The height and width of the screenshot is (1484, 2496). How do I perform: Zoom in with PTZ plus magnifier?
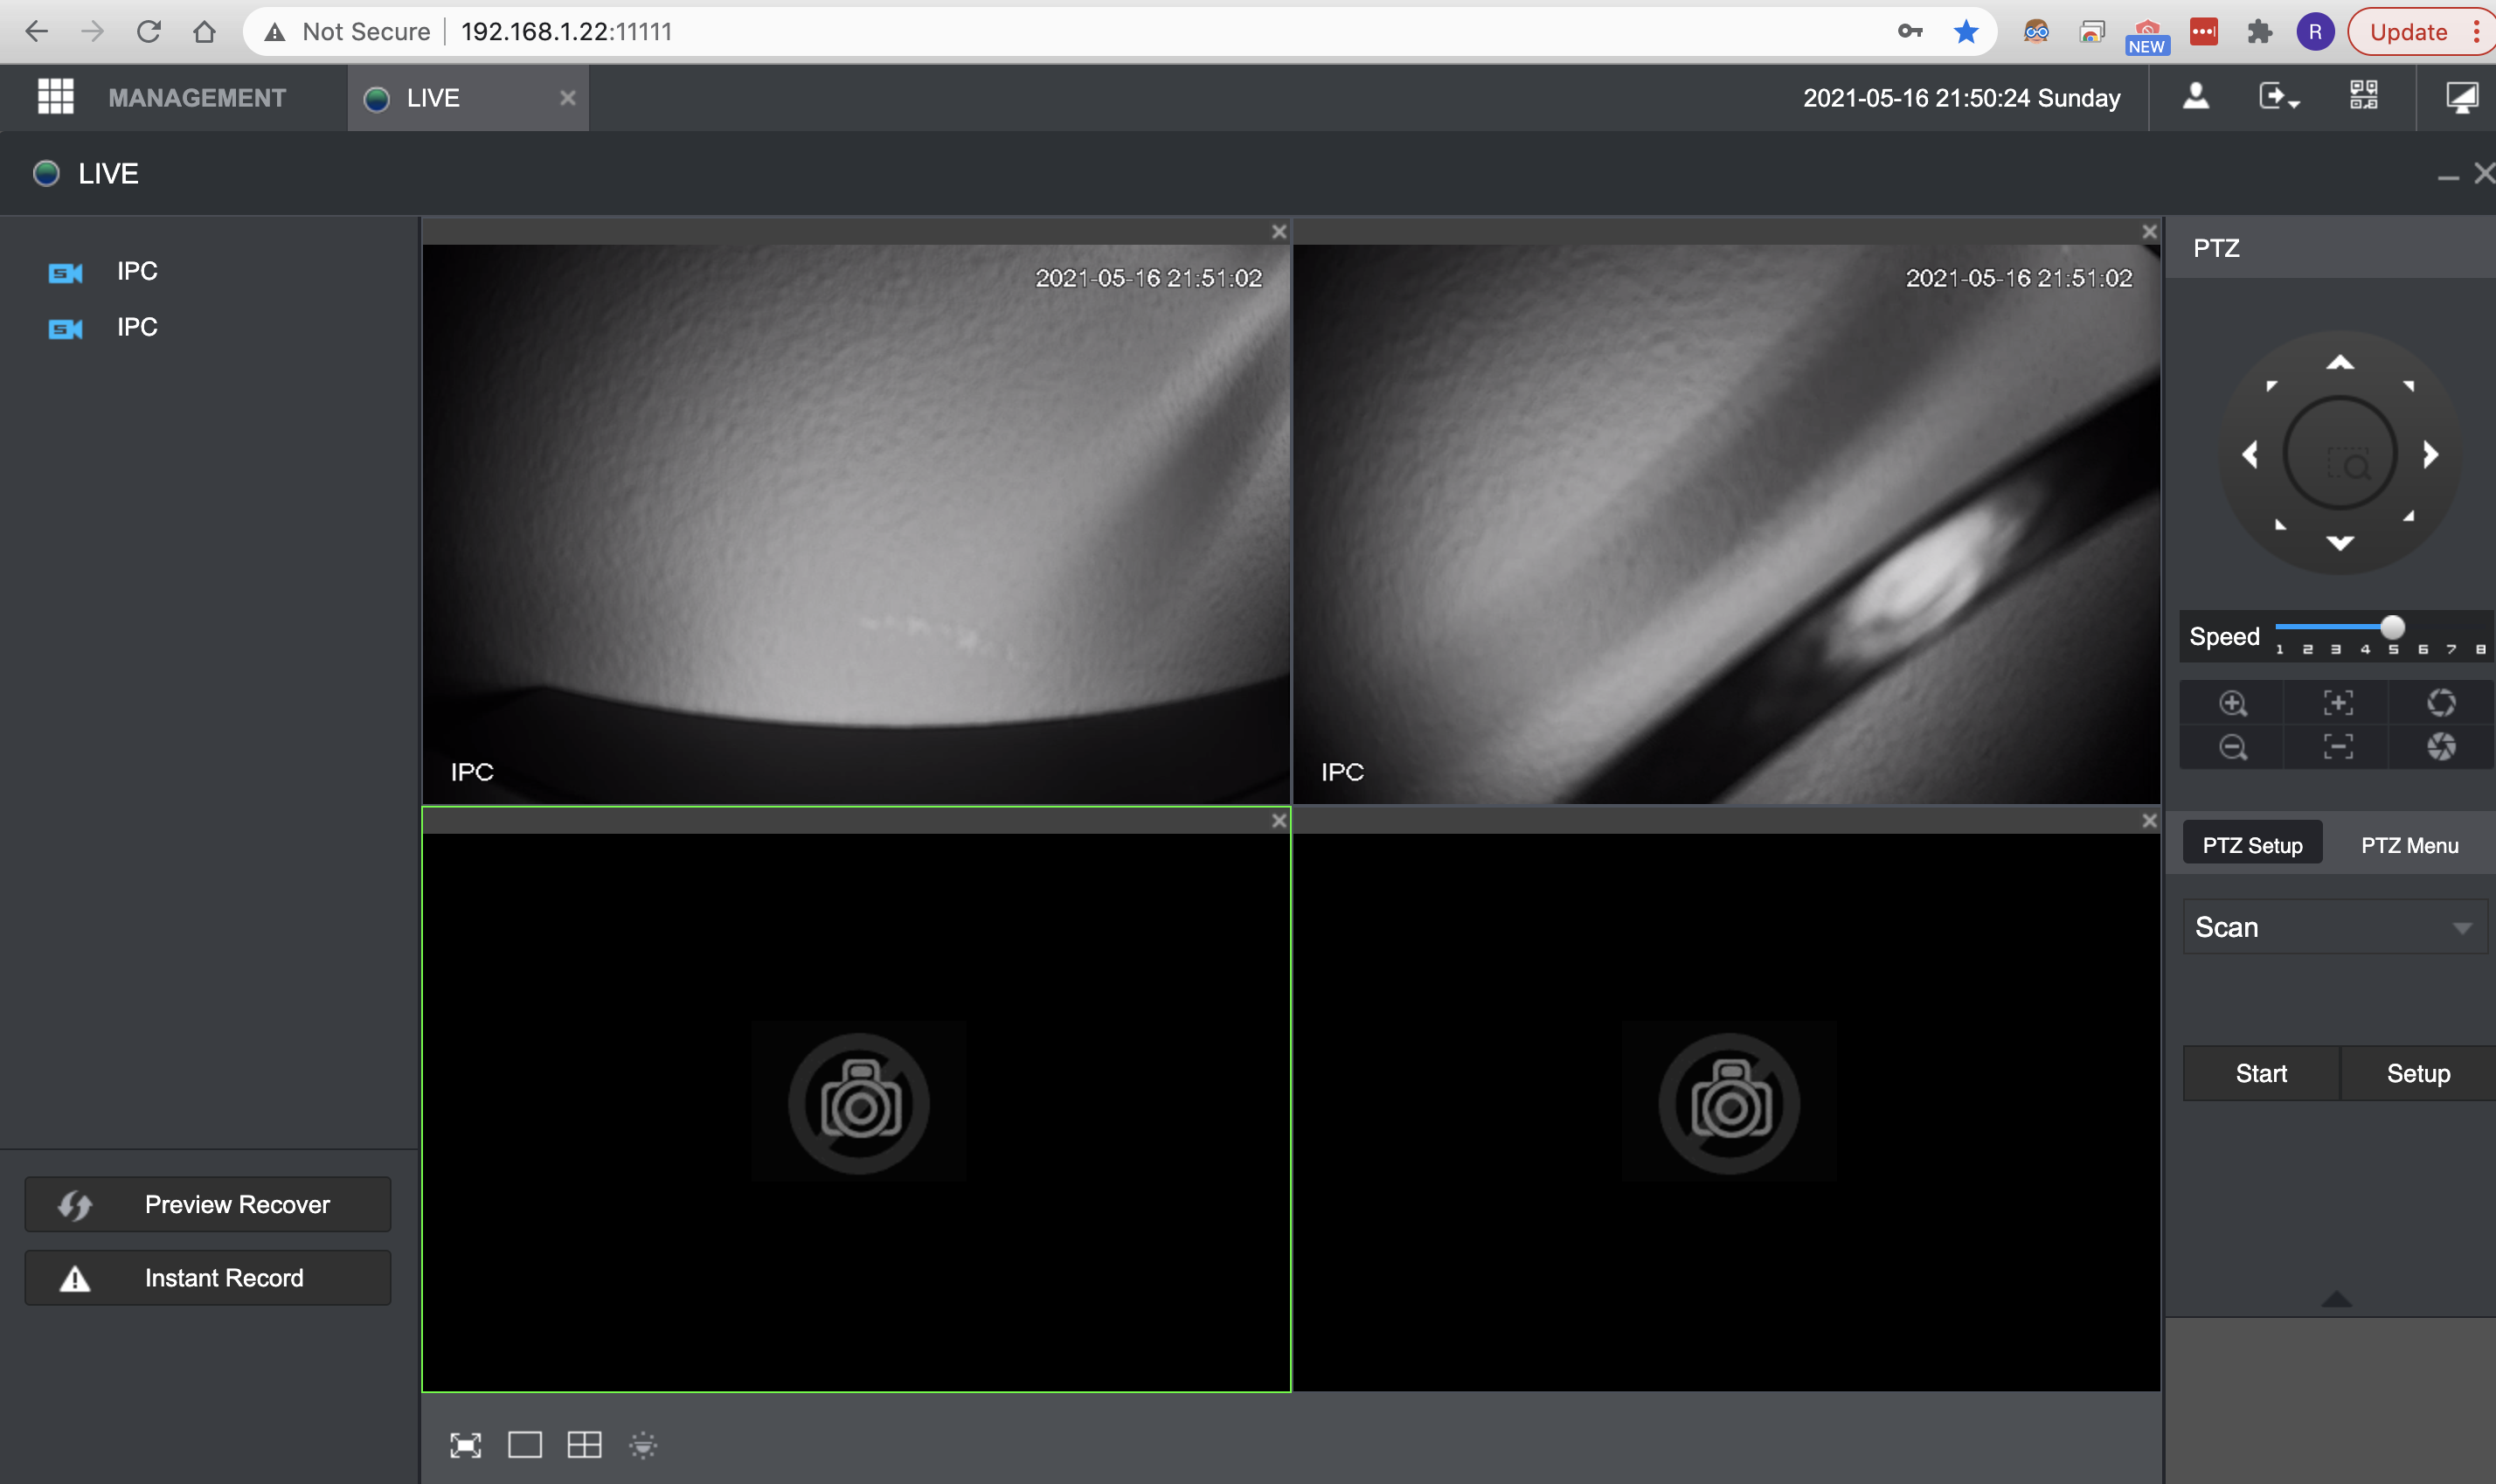(2232, 703)
